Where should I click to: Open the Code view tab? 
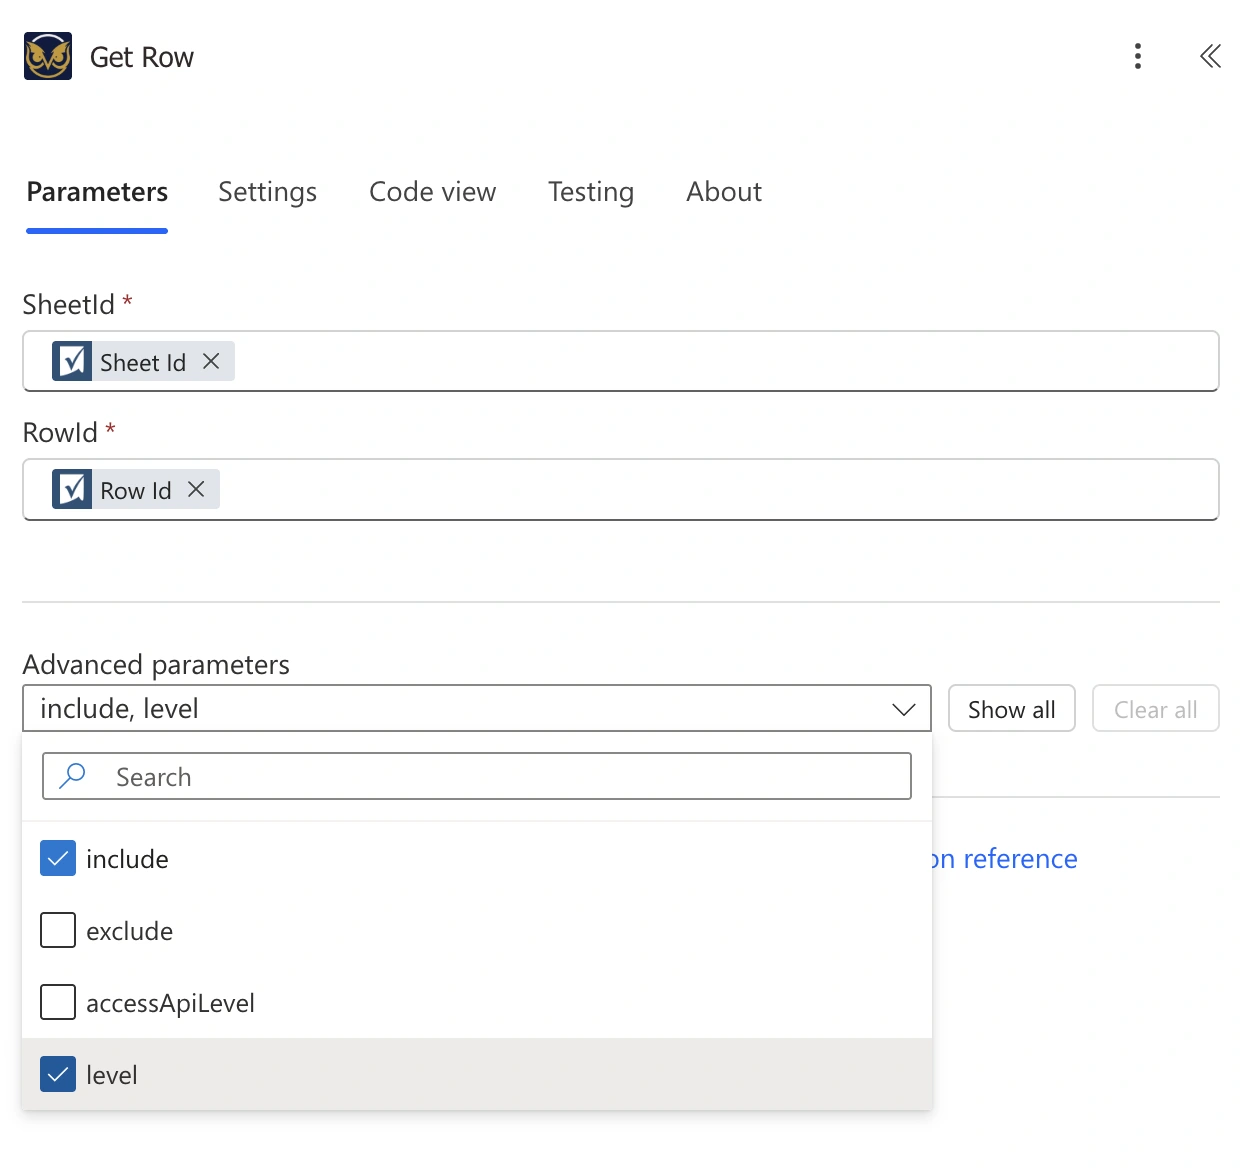(432, 192)
